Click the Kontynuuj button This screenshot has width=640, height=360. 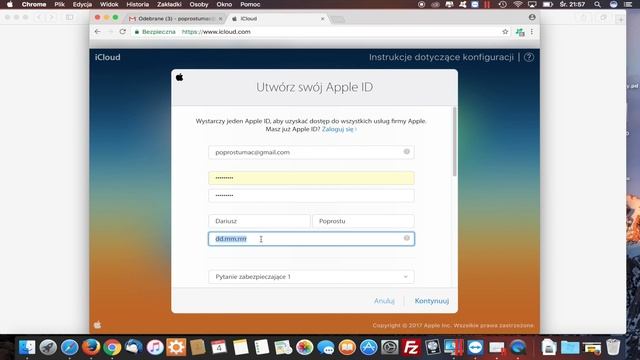pyautogui.click(x=431, y=301)
